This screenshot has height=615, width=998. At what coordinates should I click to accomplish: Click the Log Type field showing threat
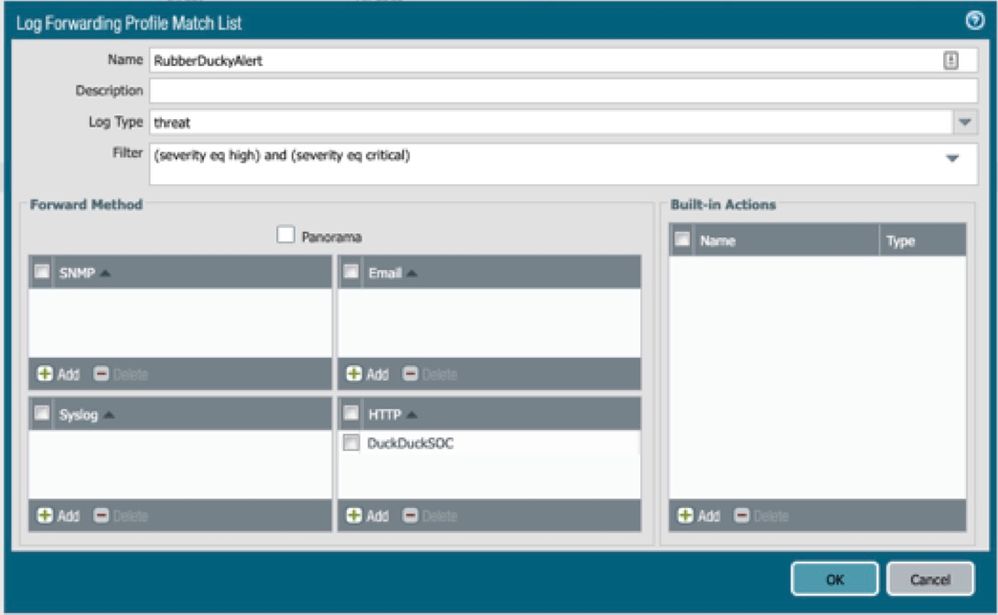click(551, 122)
